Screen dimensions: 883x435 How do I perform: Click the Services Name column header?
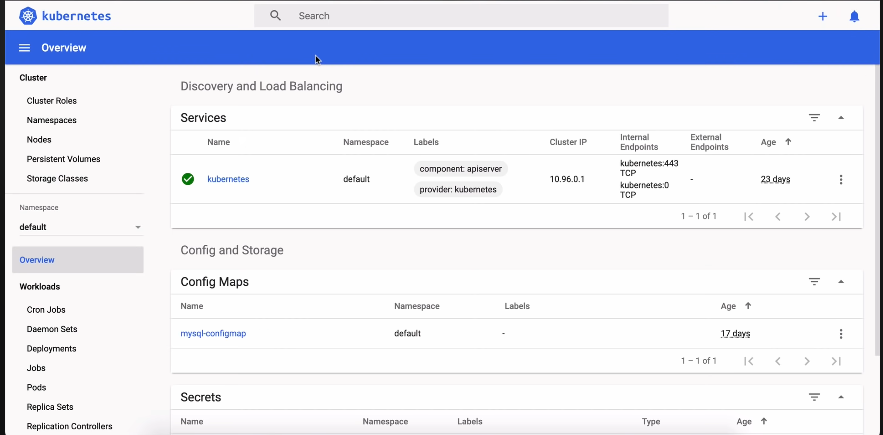[x=218, y=142]
